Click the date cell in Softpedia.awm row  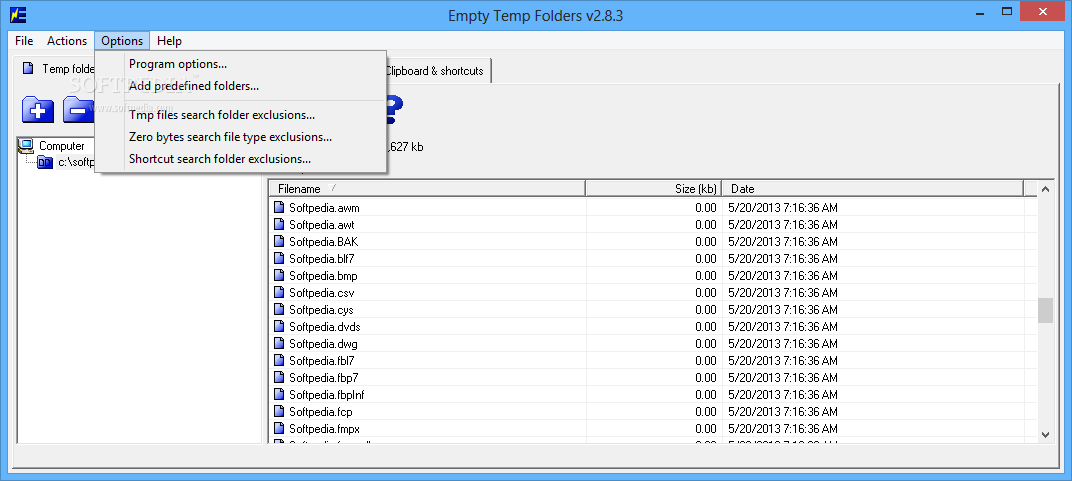coord(783,207)
